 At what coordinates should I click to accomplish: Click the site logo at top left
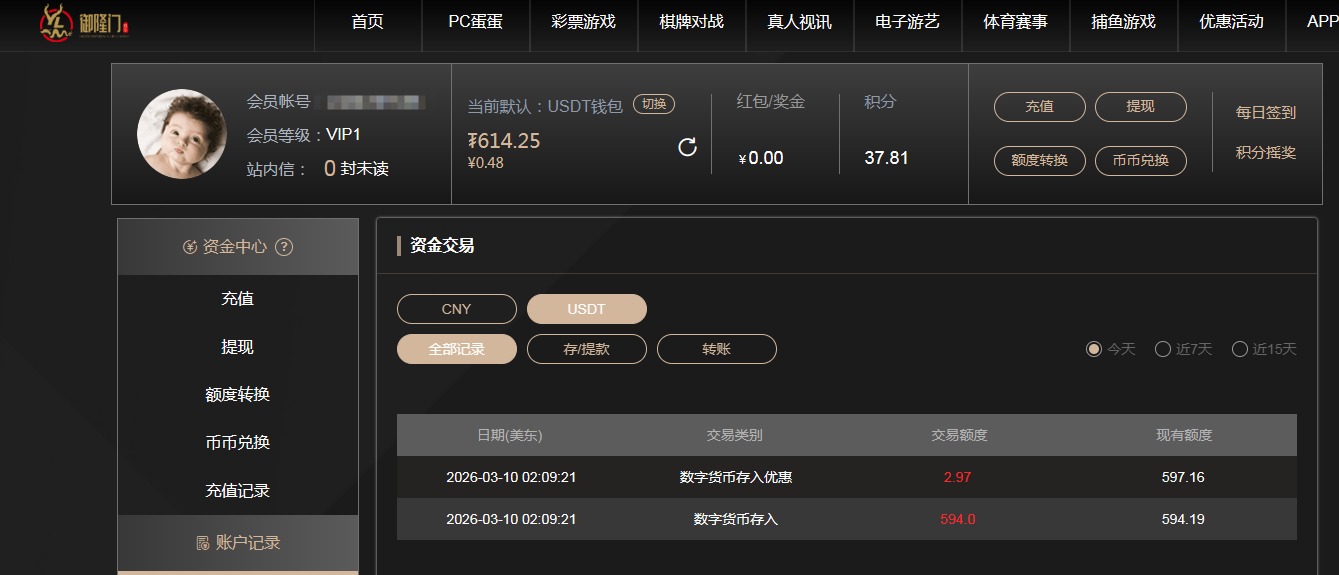coord(85,22)
